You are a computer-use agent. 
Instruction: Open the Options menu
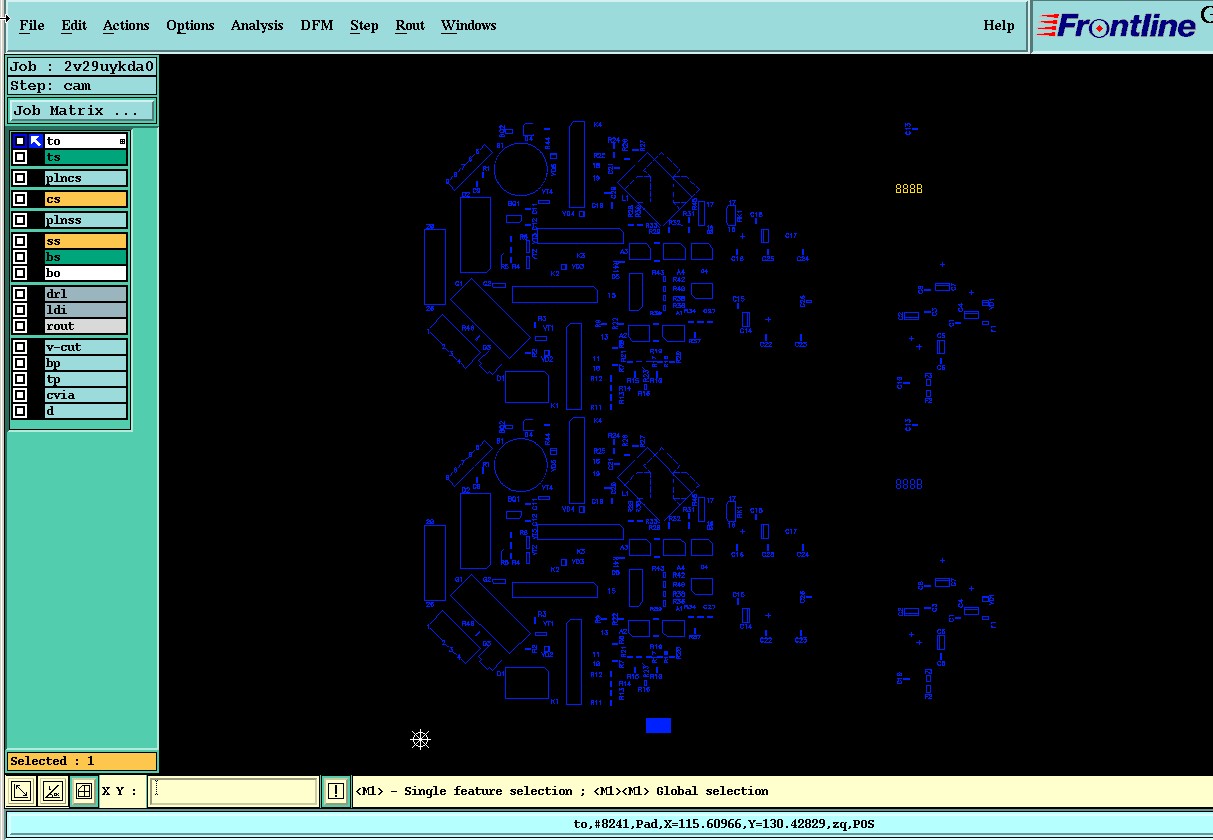(190, 26)
